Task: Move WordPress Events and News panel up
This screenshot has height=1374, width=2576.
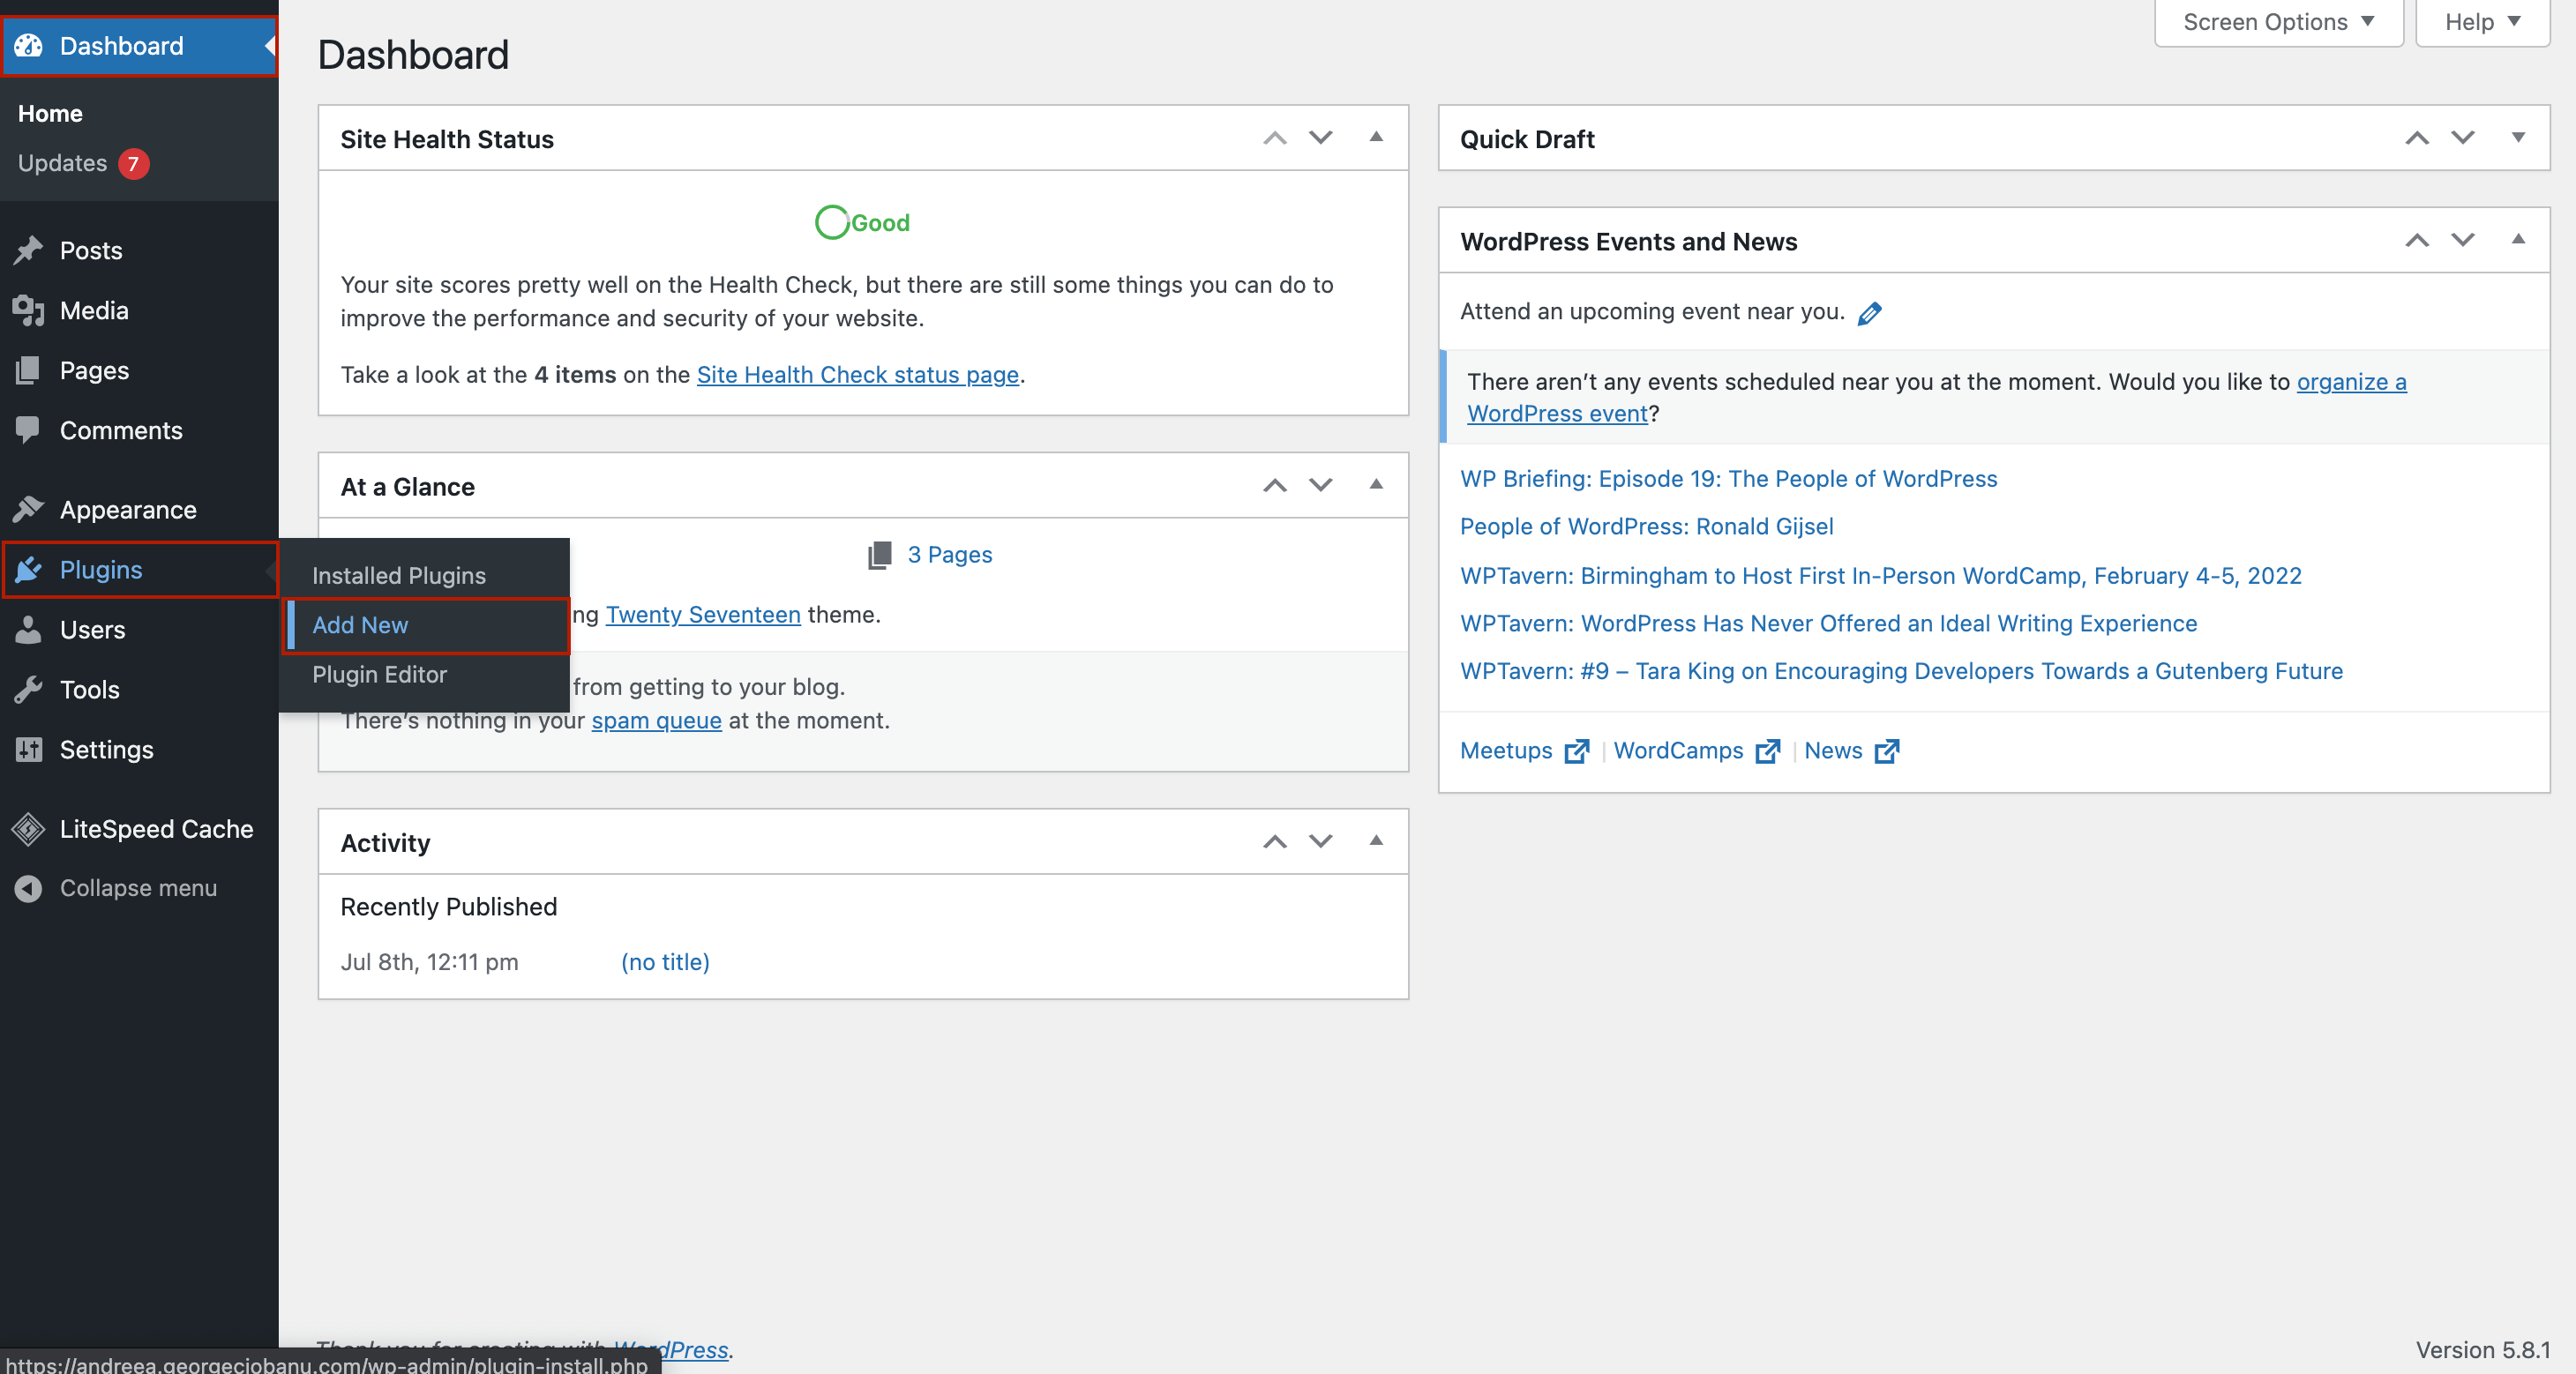Action: coord(2416,240)
